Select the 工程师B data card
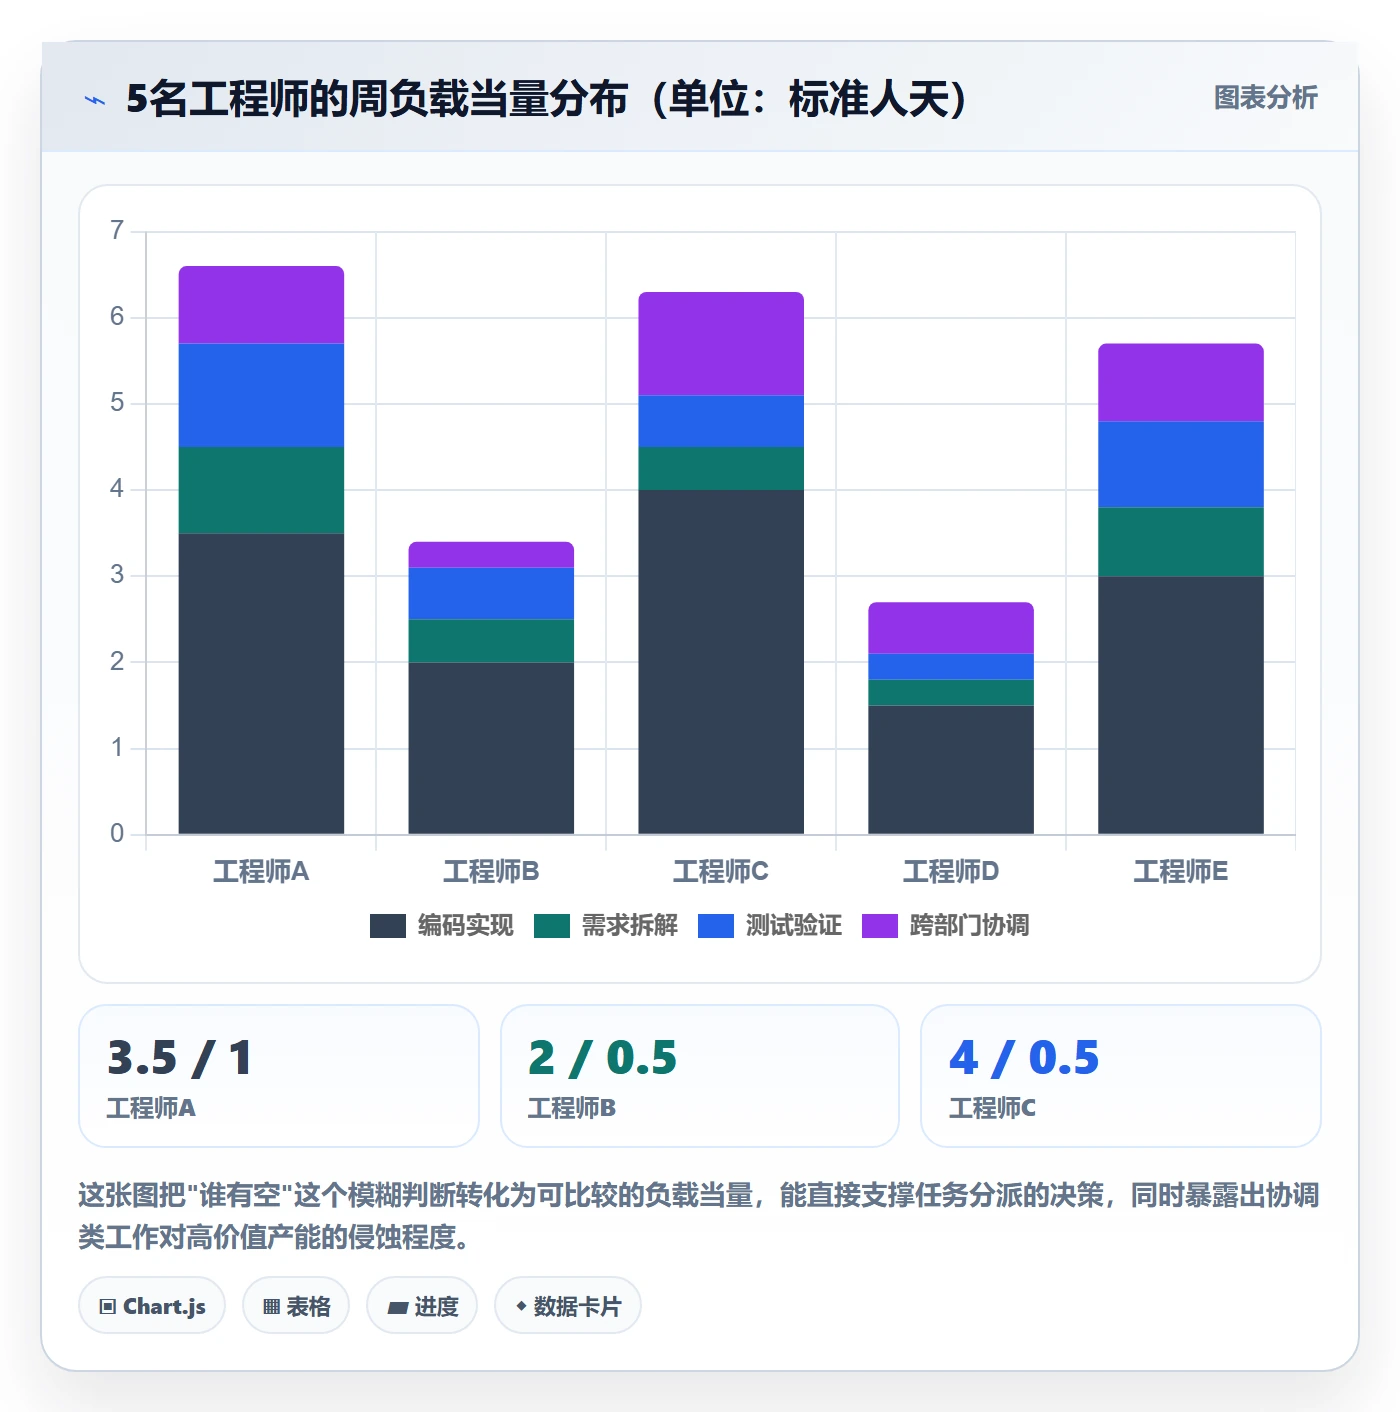 [x=700, y=1076]
